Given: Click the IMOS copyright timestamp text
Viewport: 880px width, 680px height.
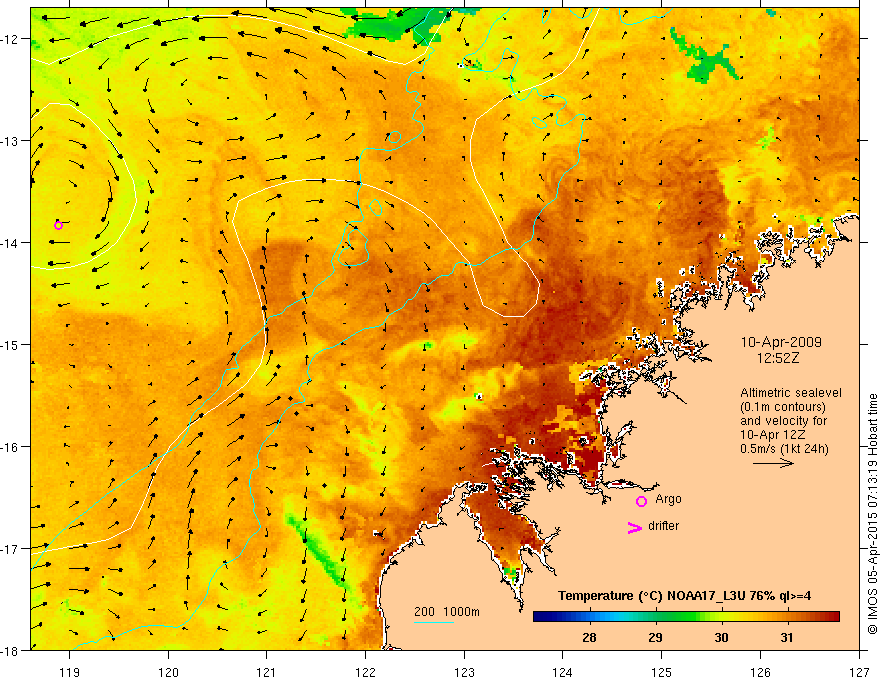Looking at the screenshot, I should (x=873, y=514).
